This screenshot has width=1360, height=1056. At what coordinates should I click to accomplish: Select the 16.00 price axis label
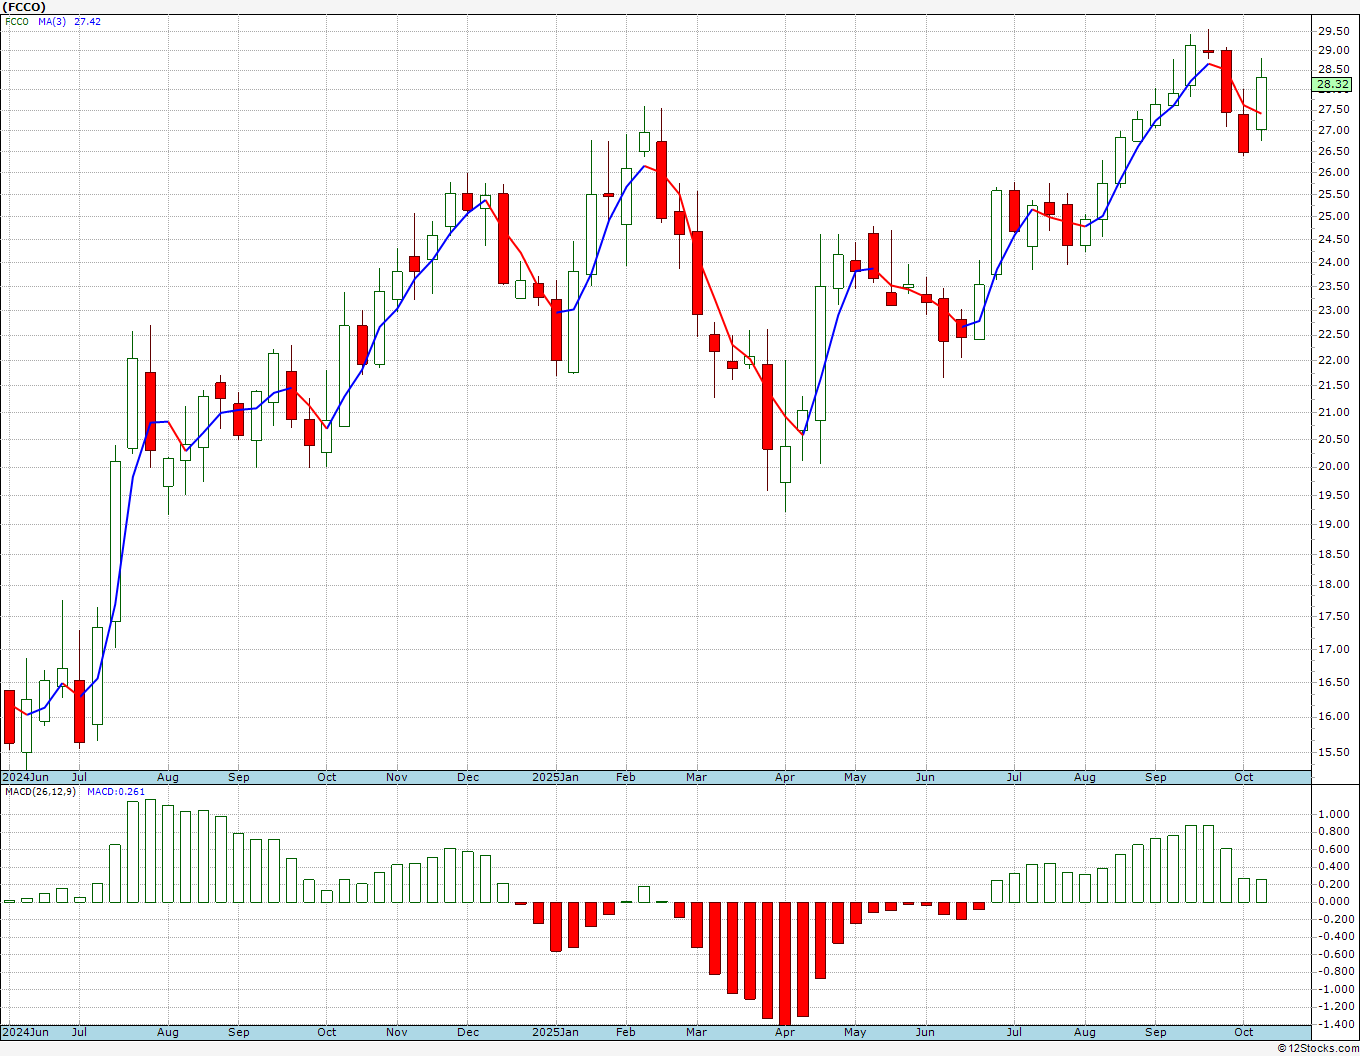click(1333, 717)
